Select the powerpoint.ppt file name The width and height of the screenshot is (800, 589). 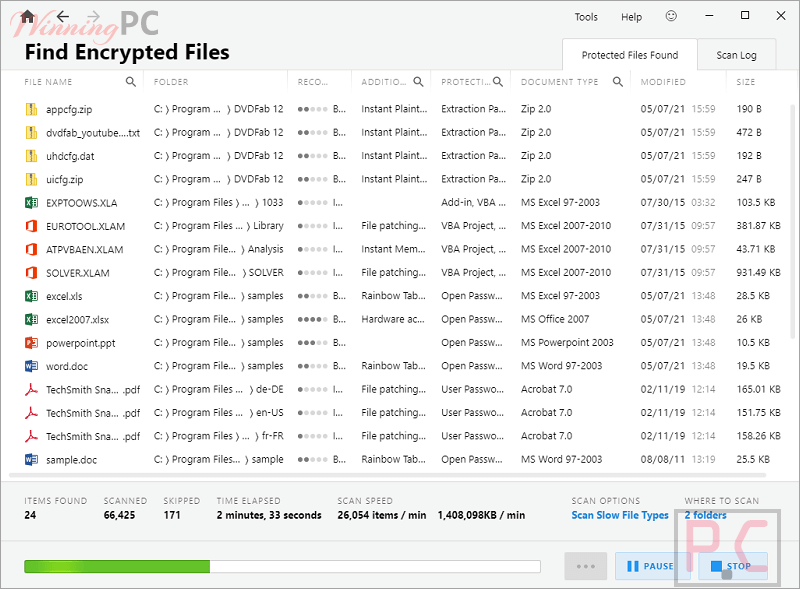pyautogui.click(x=81, y=343)
